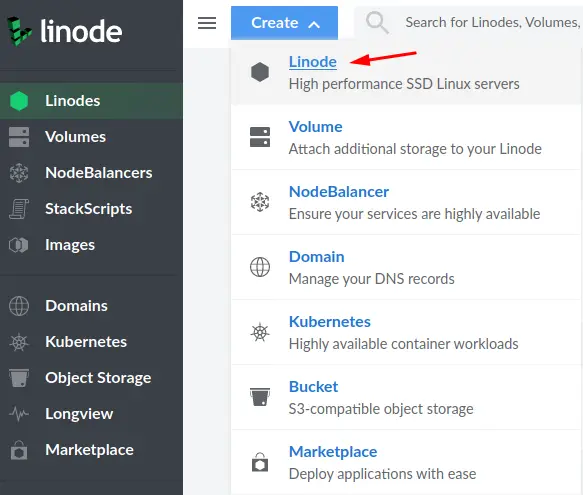Select Volume in the Create menu
Viewport: 583px width, 495px height.
coord(316,127)
